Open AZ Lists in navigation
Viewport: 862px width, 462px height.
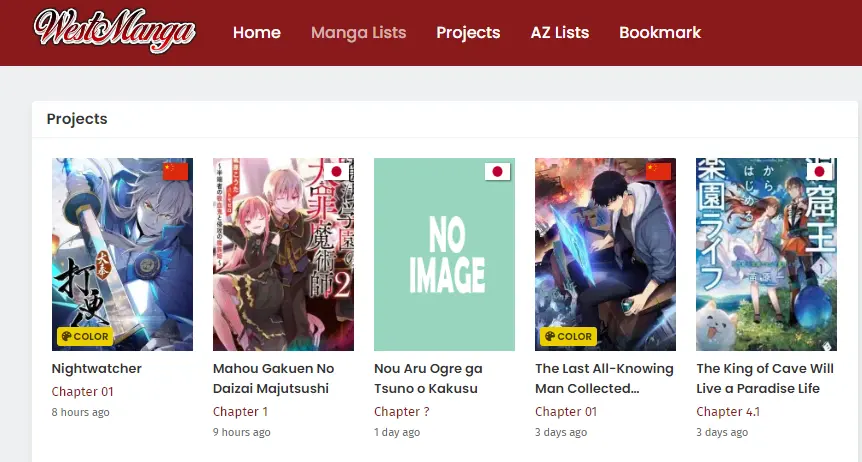click(560, 32)
